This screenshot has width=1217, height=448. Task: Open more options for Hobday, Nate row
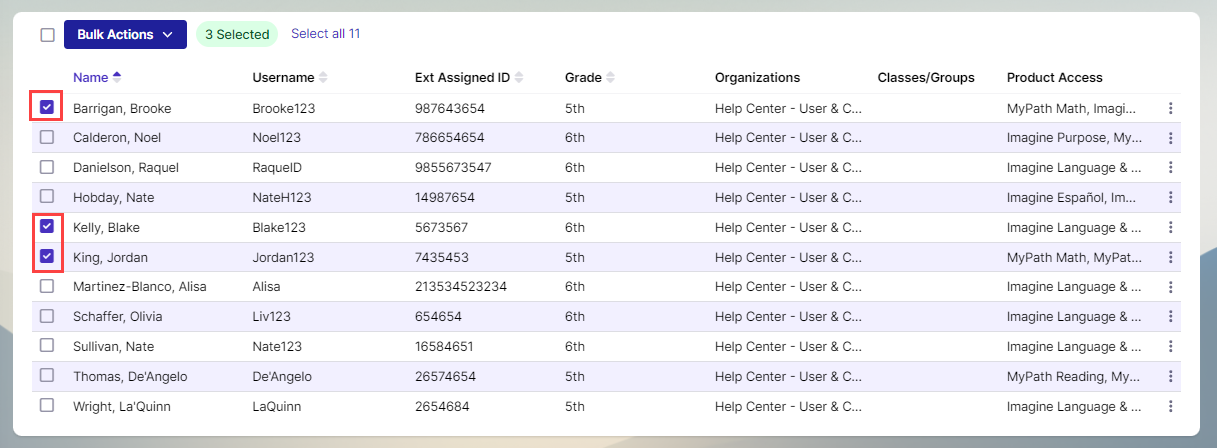click(1171, 198)
